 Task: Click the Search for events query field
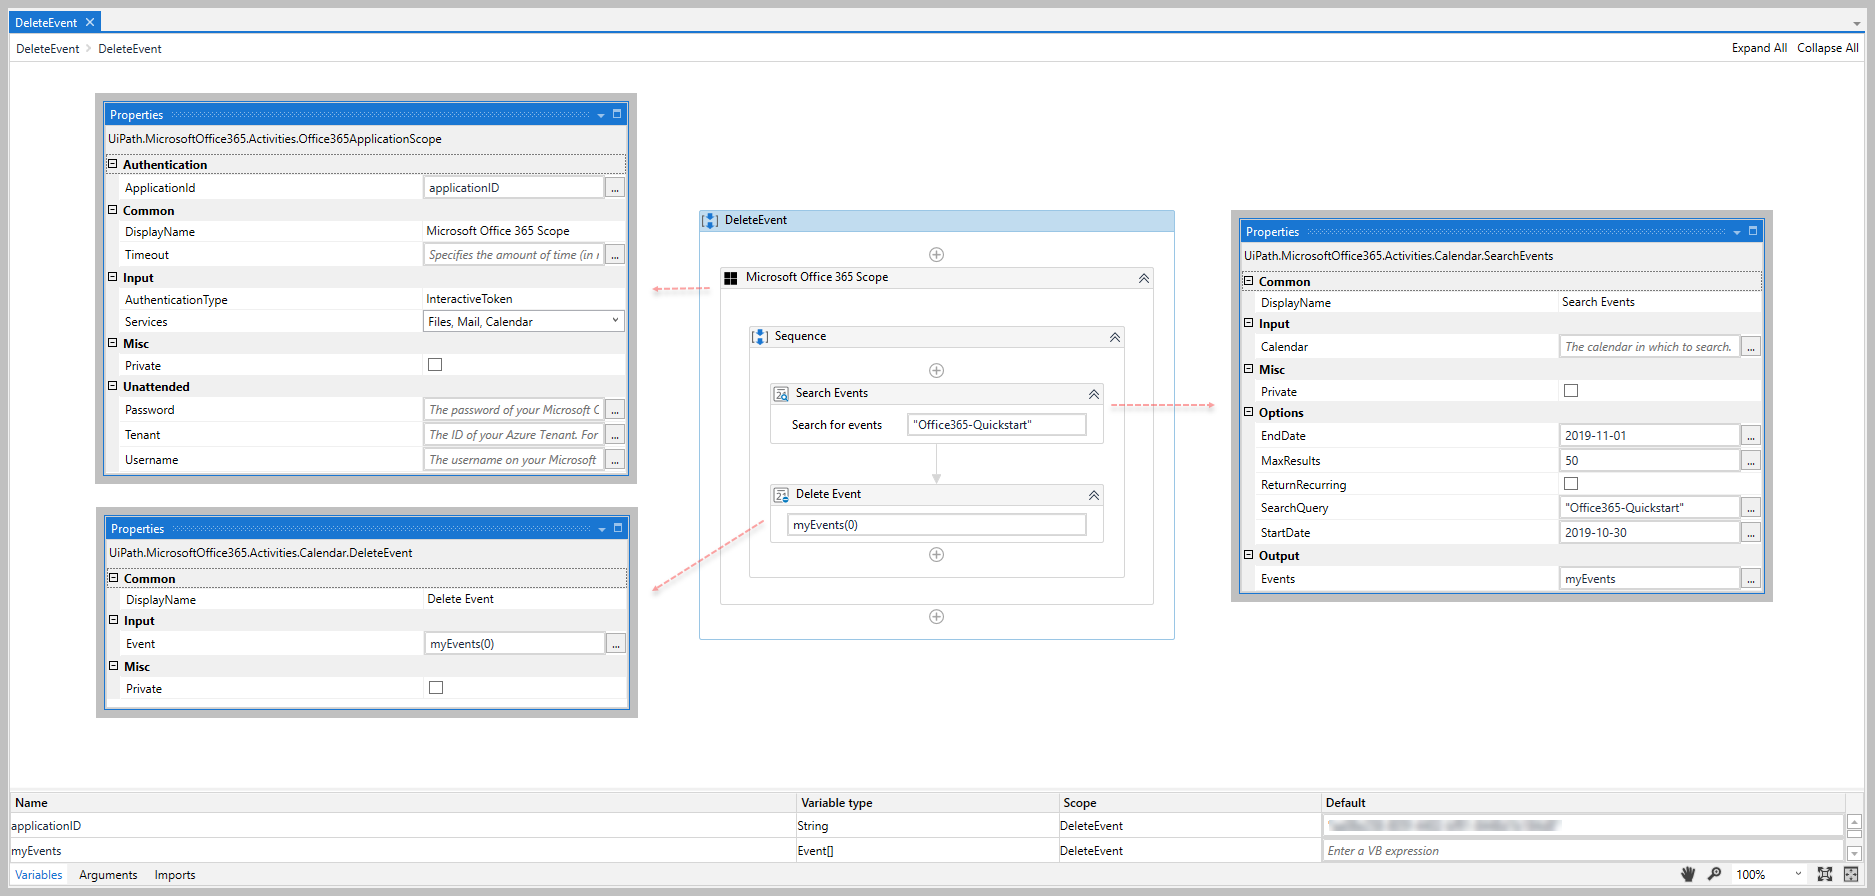pos(996,425)
